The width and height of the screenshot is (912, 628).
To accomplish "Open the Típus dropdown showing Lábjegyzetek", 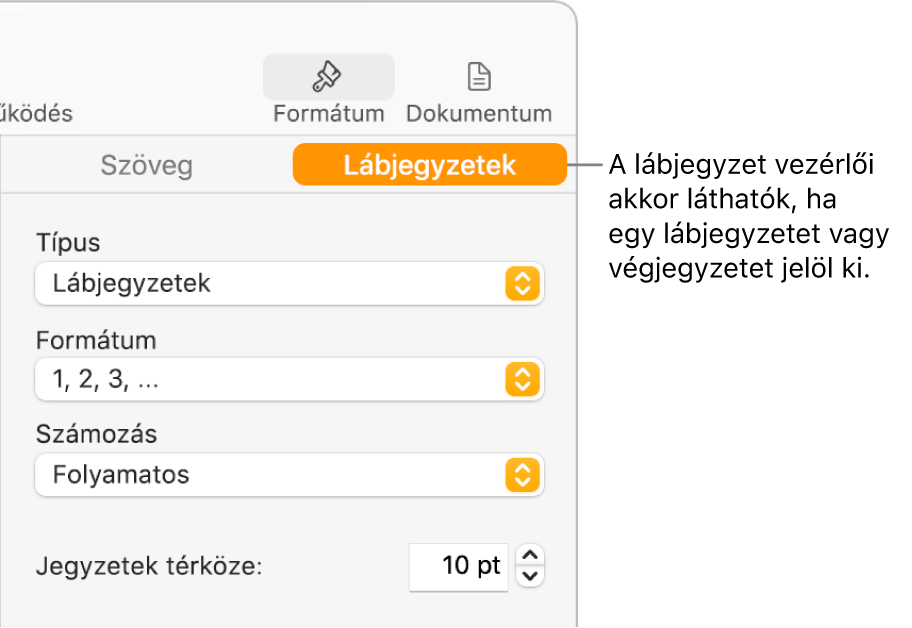I will point(270,284).
